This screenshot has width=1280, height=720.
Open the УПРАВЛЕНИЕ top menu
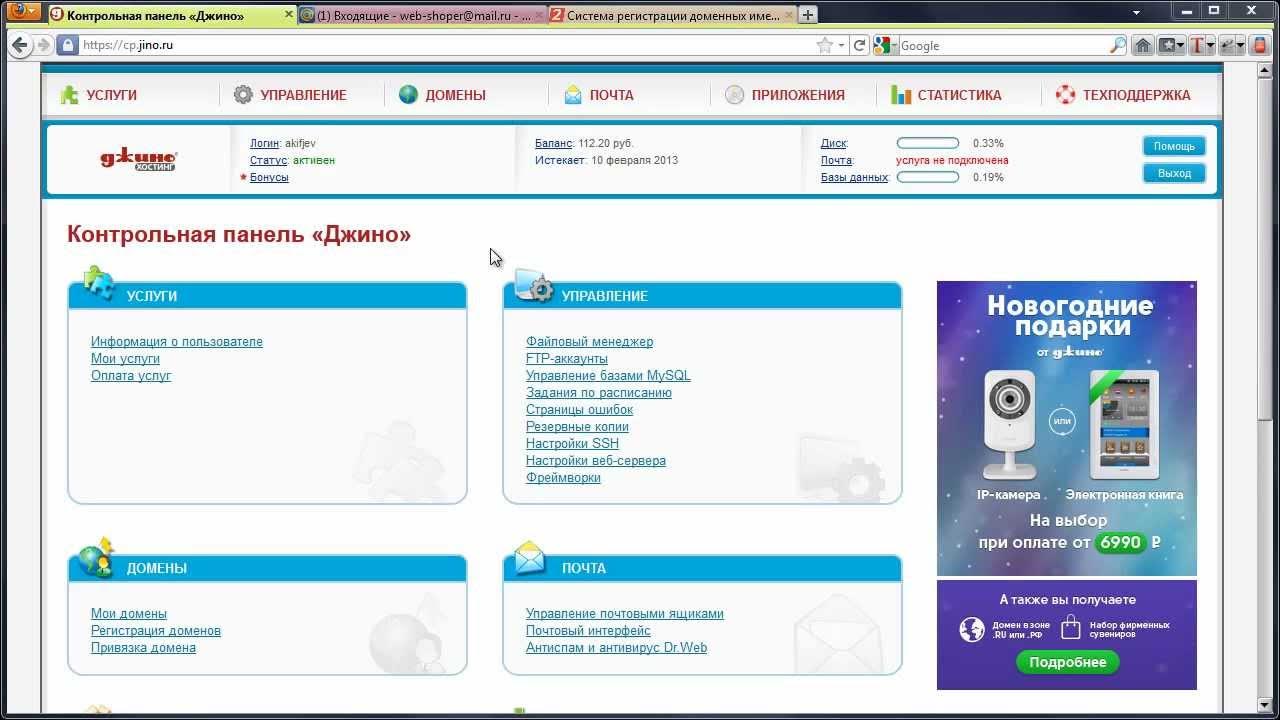pos(303,95)
